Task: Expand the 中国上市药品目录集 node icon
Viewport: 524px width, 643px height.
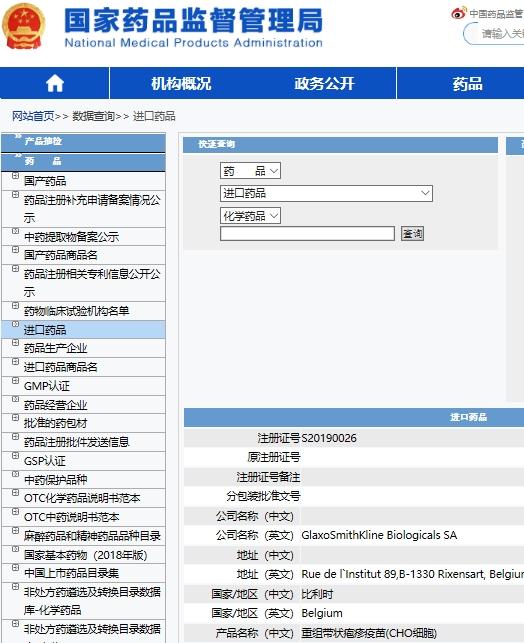Action: pos(15,568)
